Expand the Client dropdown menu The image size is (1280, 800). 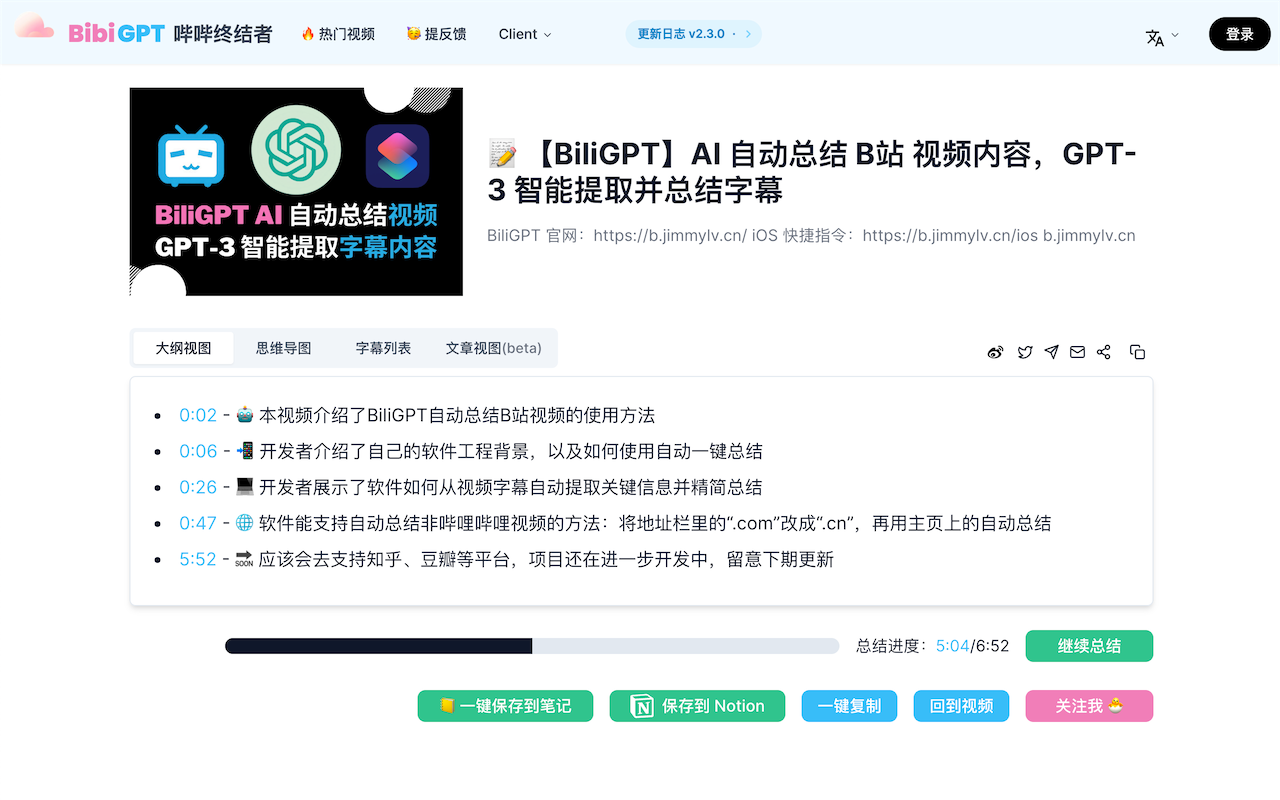click(x=524, y=34)
